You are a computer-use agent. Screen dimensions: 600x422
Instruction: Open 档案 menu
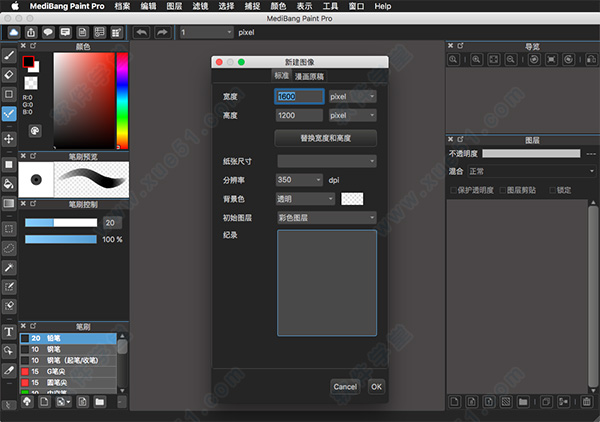[122, 6]
